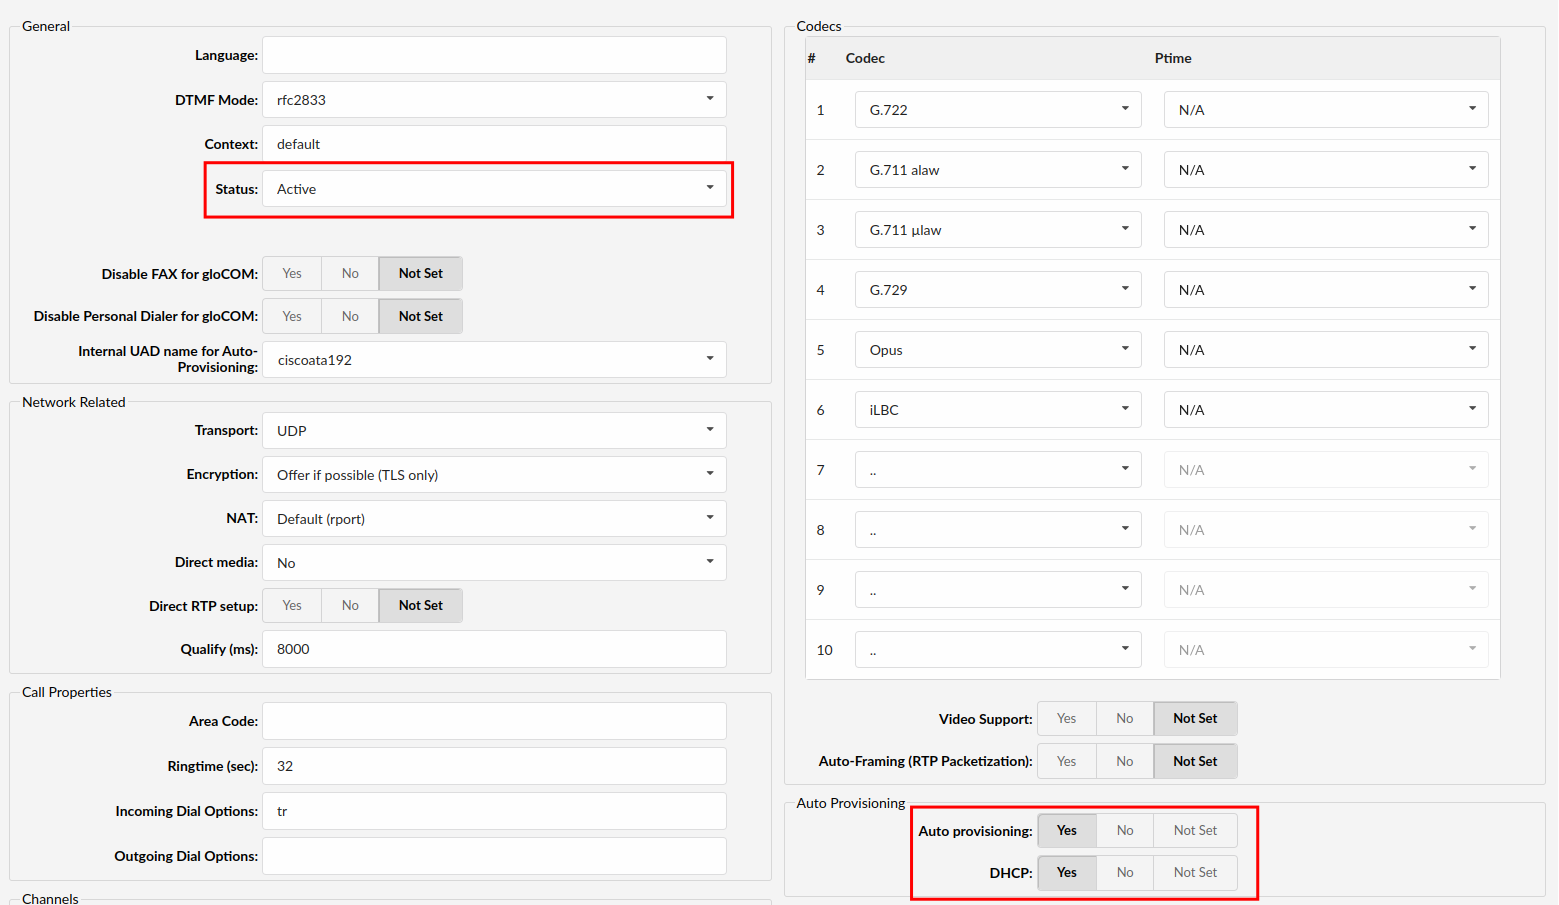Set DHCP to Yes
This screenshot has height=905, width=1559.
pos(1067,872)
